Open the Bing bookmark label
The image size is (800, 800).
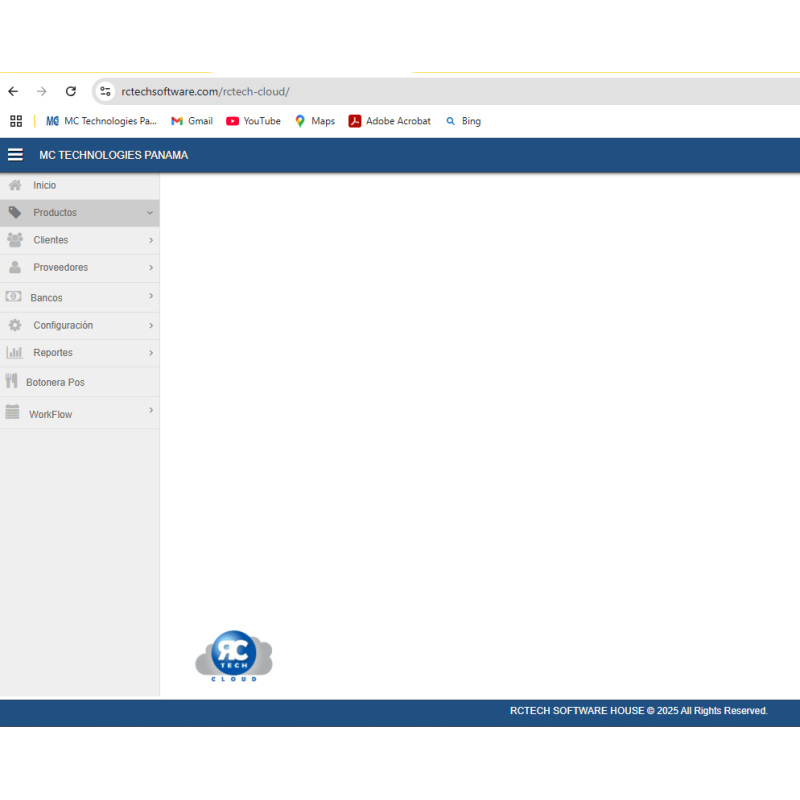pos(471,121)
